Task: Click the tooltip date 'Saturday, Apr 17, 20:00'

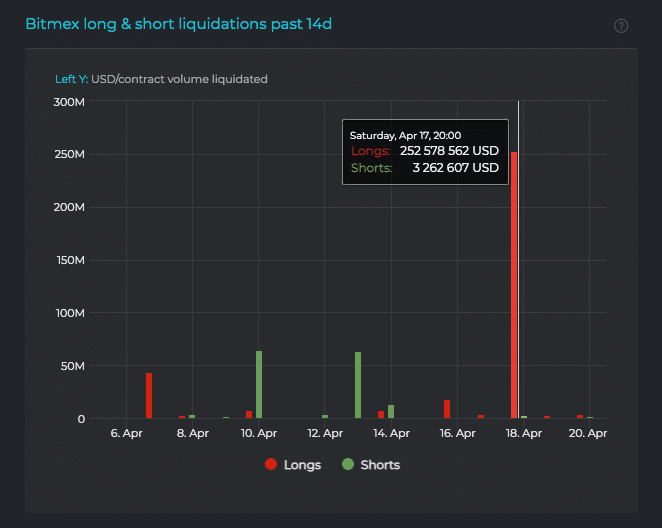Action: point(405,135)
